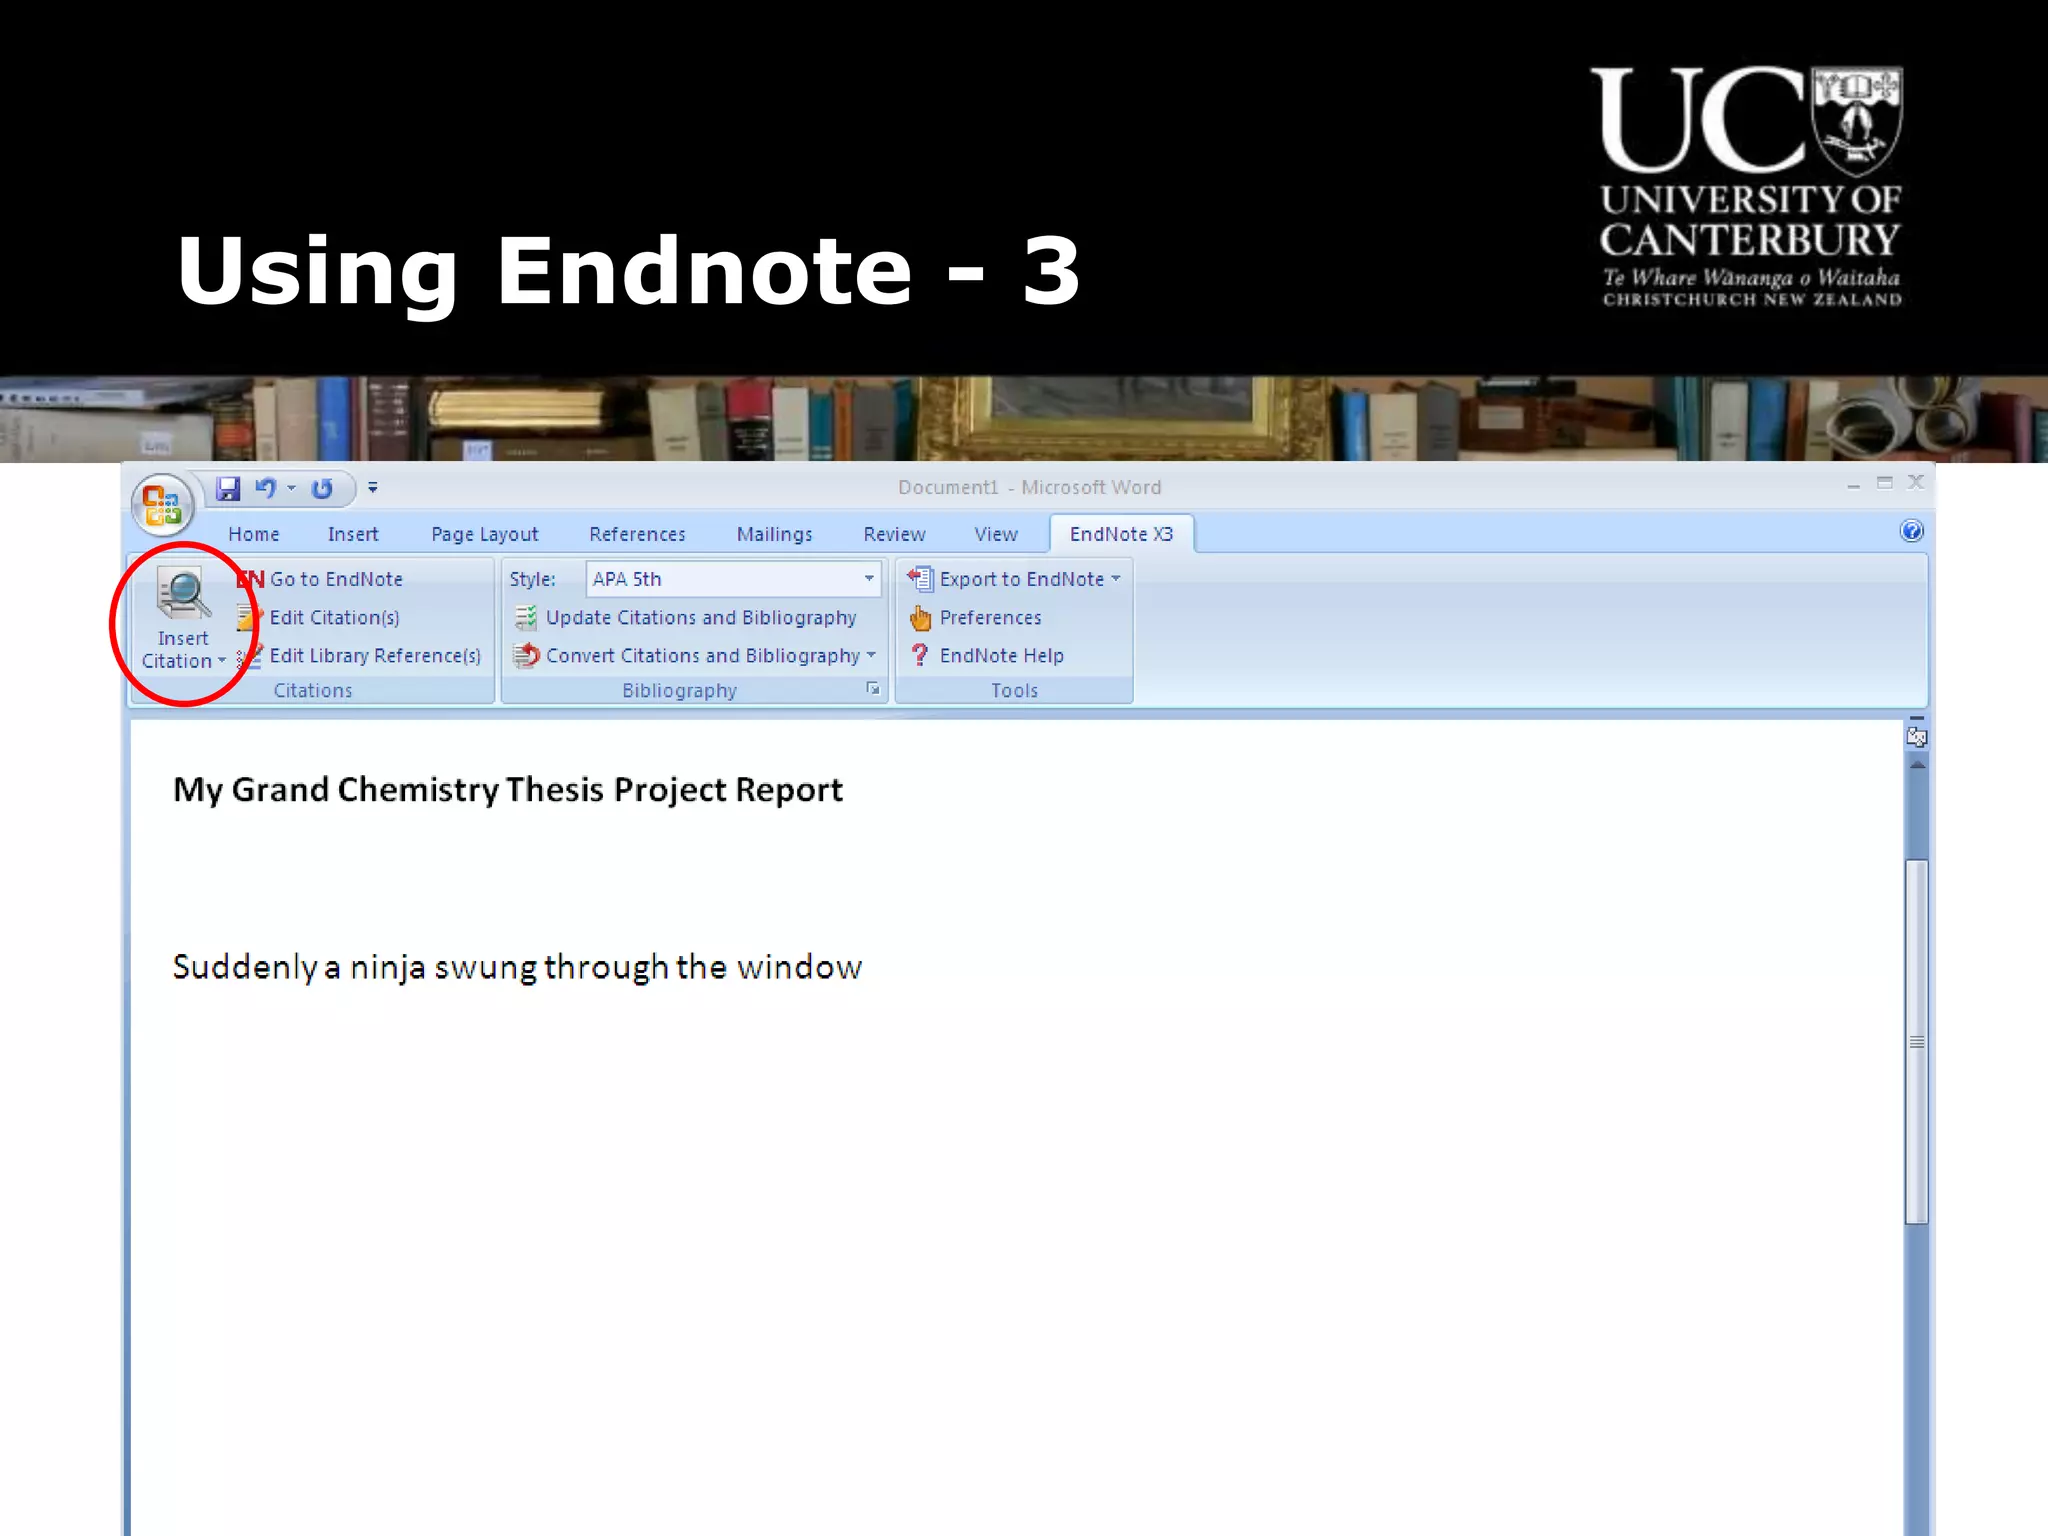The image size is (2048, 1536).
Task: Expand Export to EndNote dropdown arrow
Action: [x=1115, y=578]
